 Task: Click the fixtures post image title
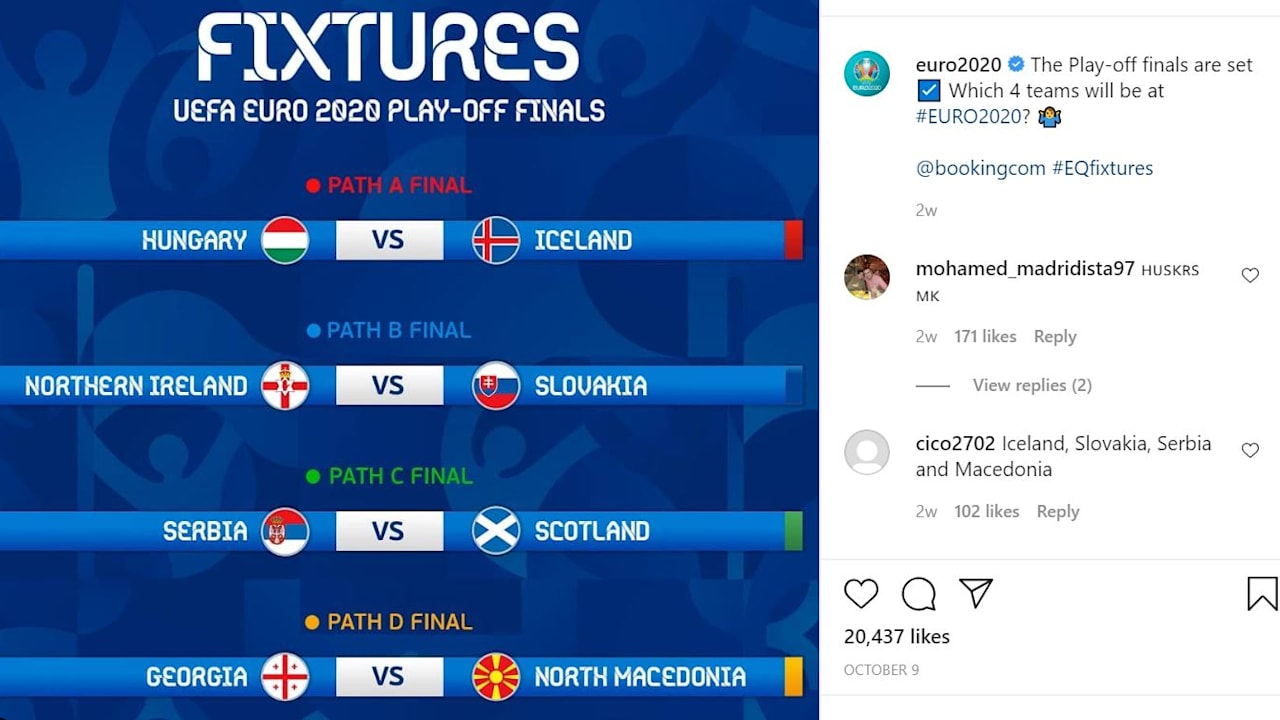tap(388, 48)
